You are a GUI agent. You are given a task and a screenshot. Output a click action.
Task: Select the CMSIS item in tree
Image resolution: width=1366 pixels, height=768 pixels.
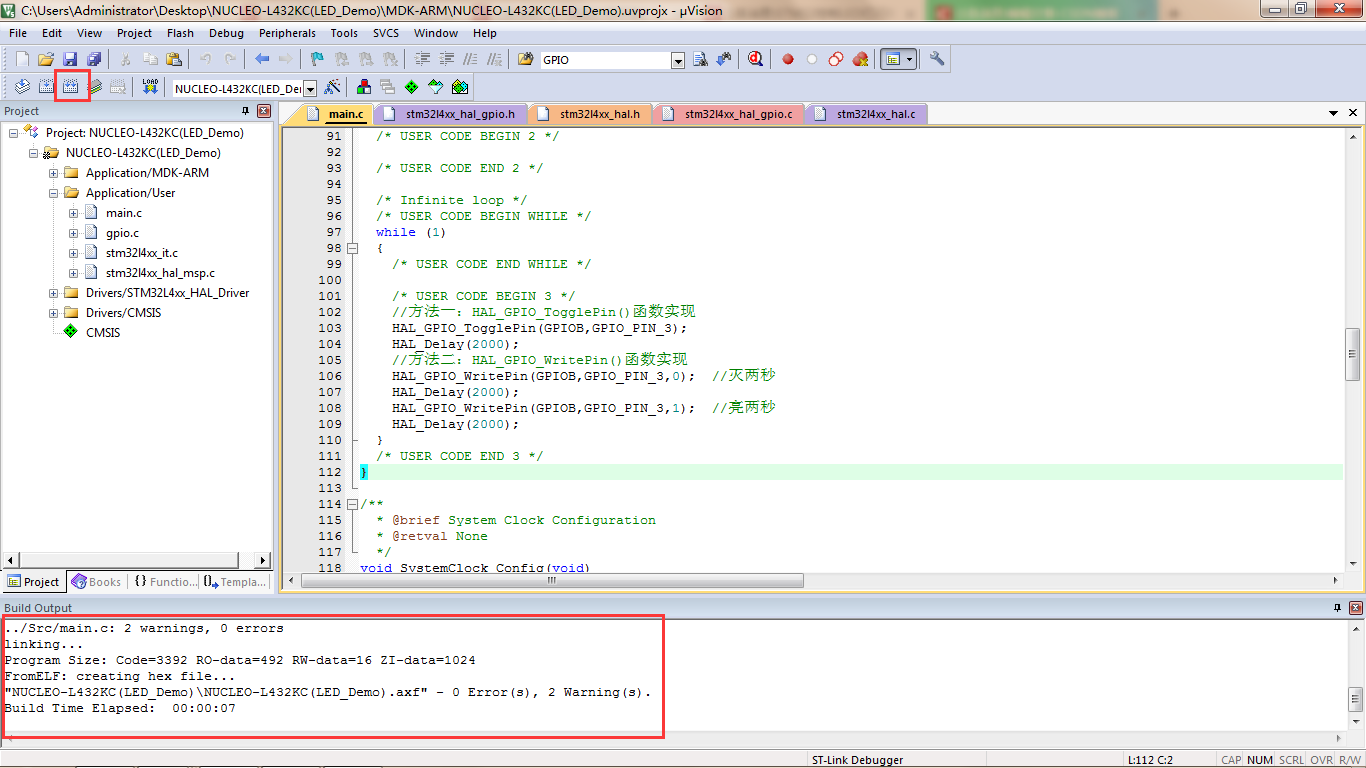(x=103, y=333)
